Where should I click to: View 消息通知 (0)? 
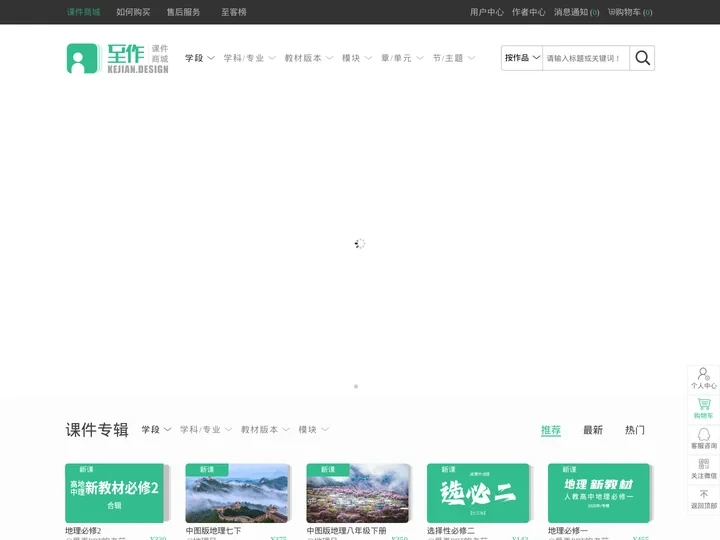pyautogui.click(x=576, y=12)
